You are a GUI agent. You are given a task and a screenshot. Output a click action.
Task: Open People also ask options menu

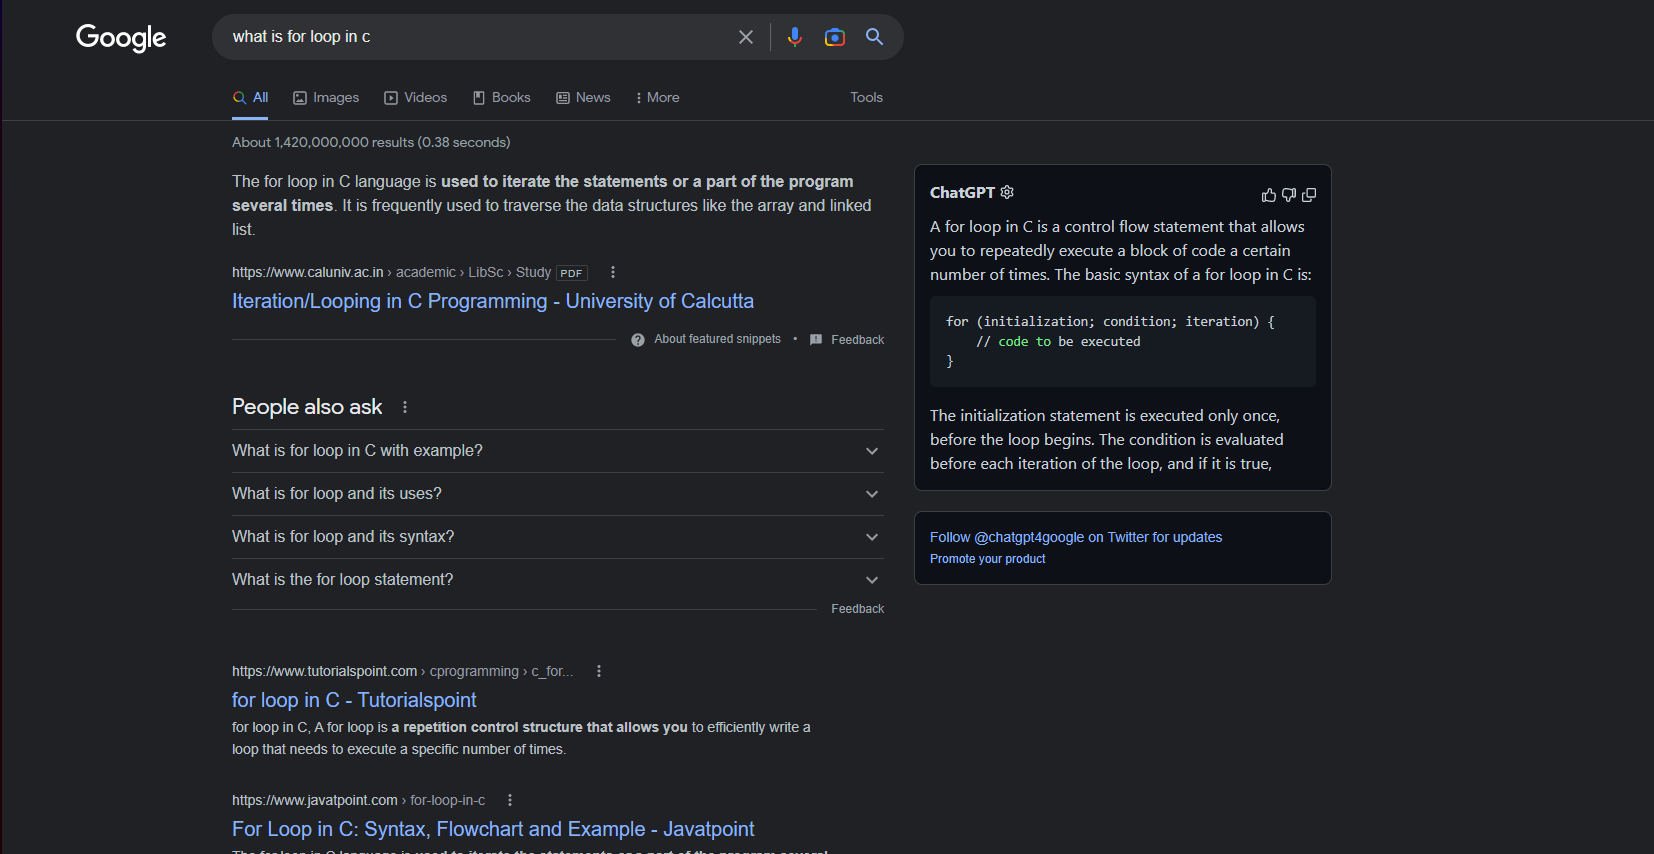(405, 407)
